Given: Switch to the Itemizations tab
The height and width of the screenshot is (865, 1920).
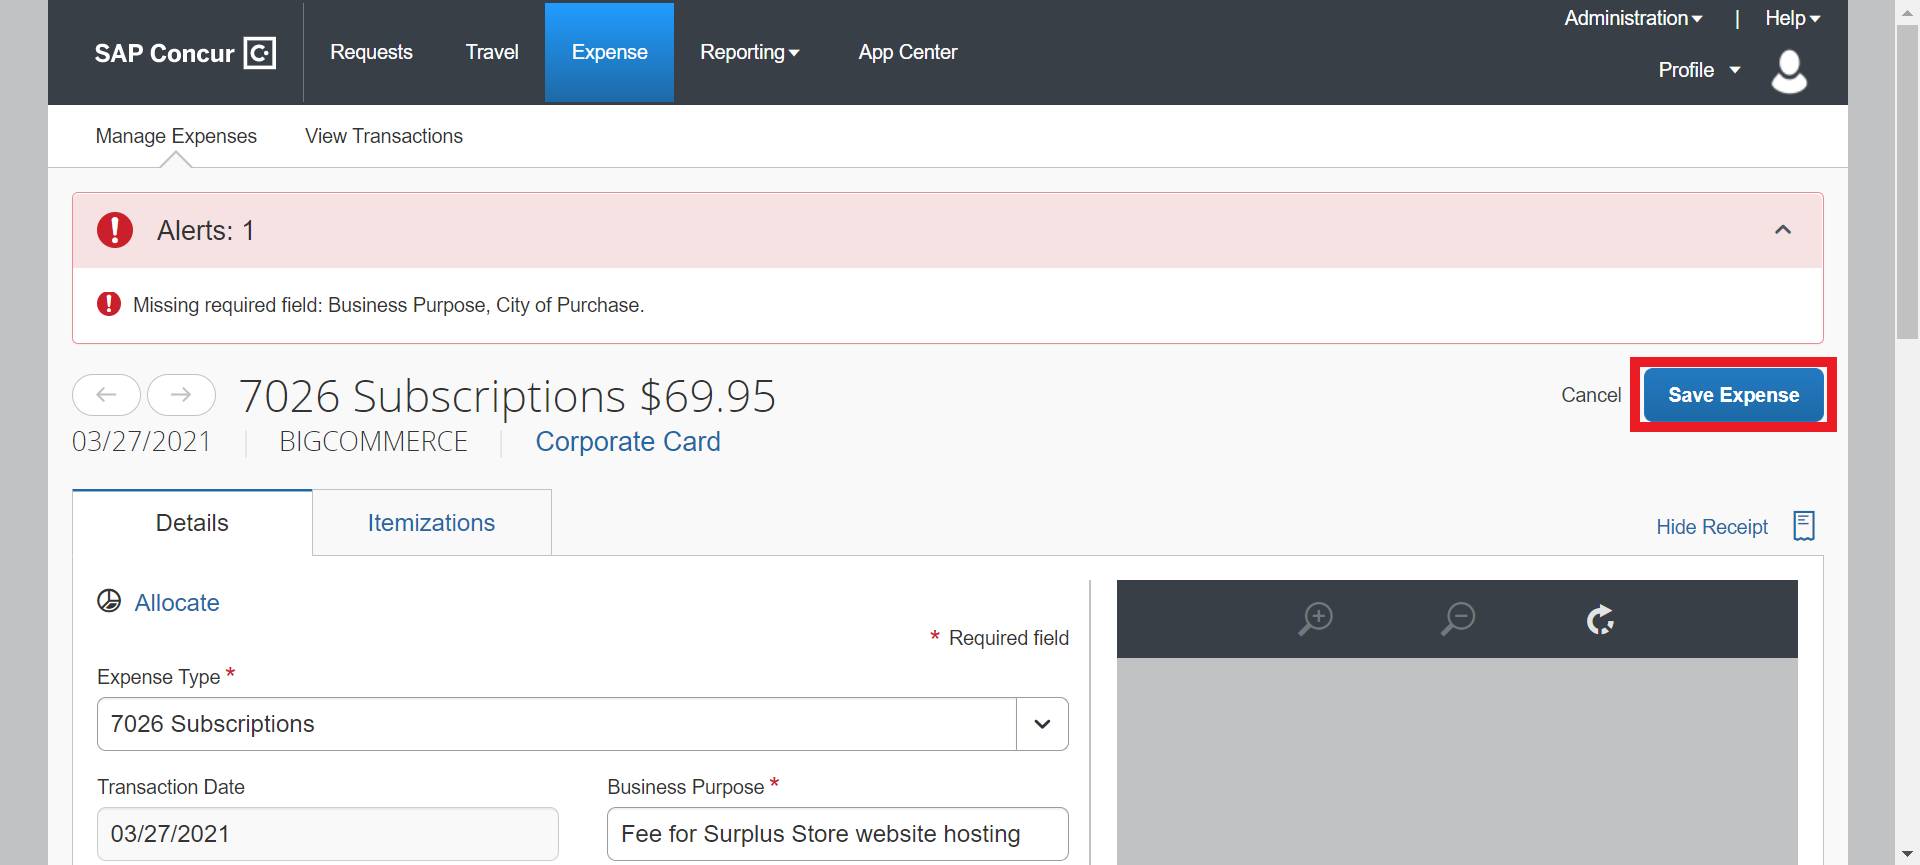Looking at the screenshot, I should [x=431, y=523].
